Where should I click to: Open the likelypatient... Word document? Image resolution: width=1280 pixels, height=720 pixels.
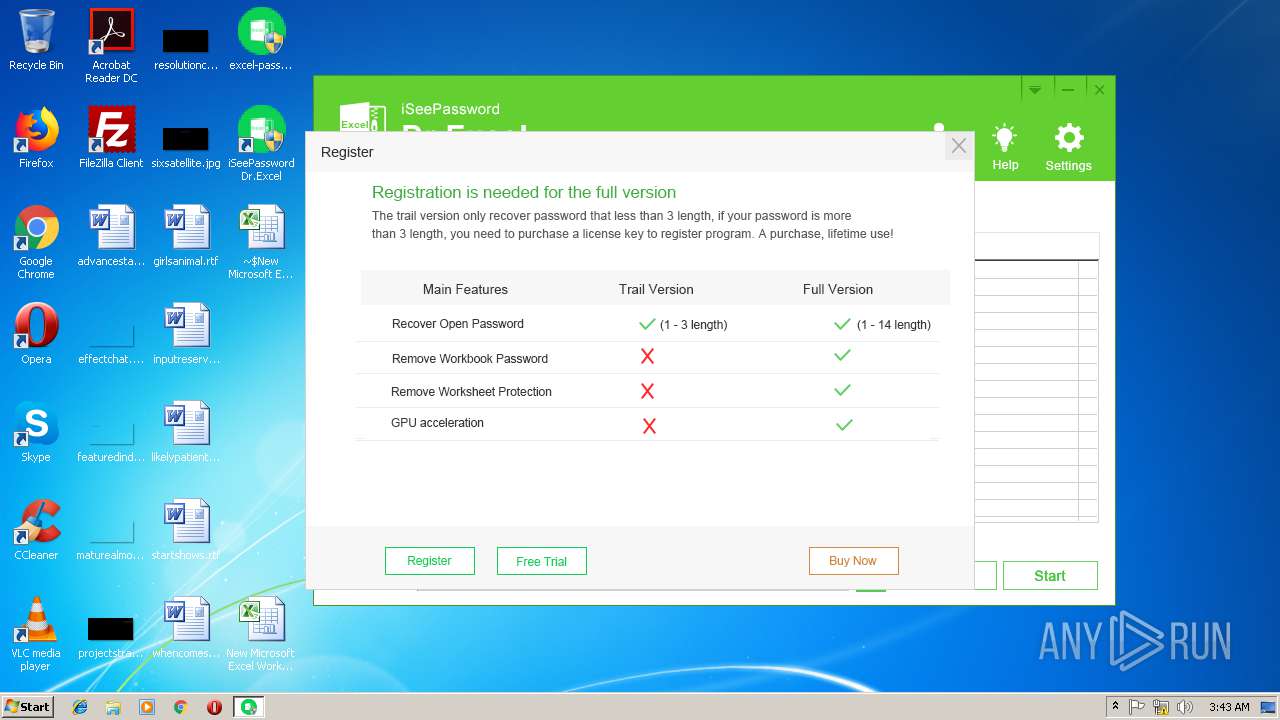pyautogui.click(x=186, y=432)
